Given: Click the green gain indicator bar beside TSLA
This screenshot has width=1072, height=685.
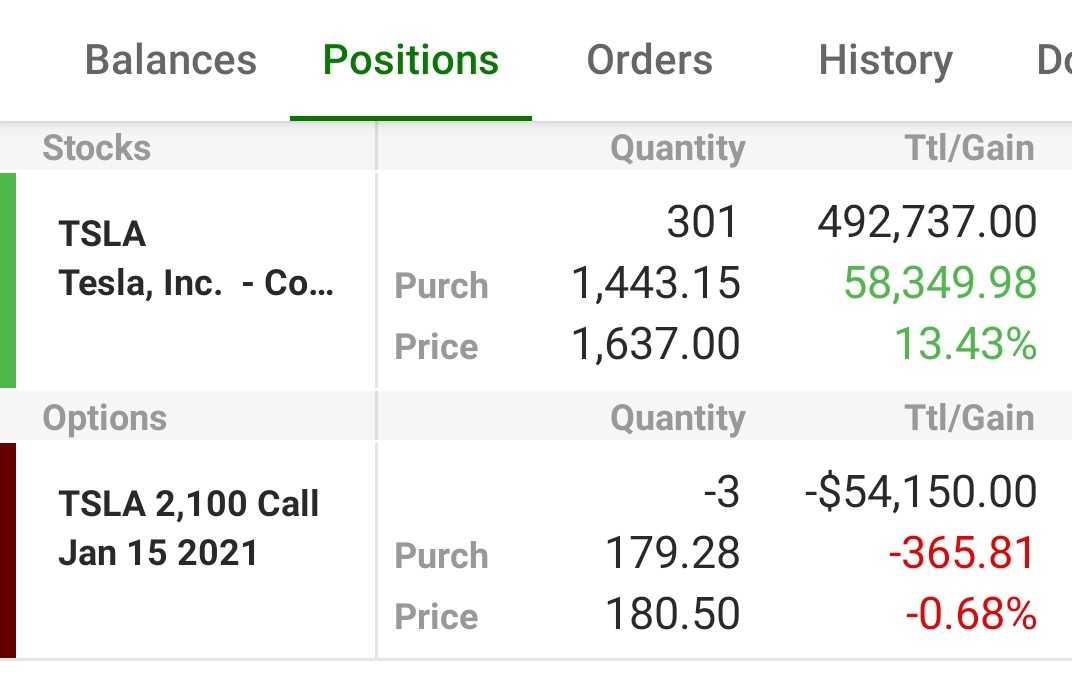Looking at the screenshot, I should tap(8, 280).
